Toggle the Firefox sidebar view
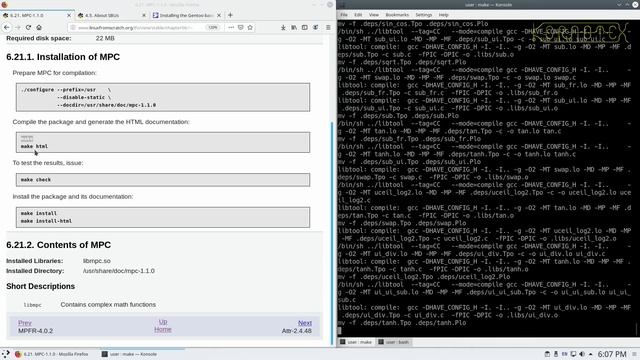Image resolution: width=640 pixels, height=360 pixels. 304,27
